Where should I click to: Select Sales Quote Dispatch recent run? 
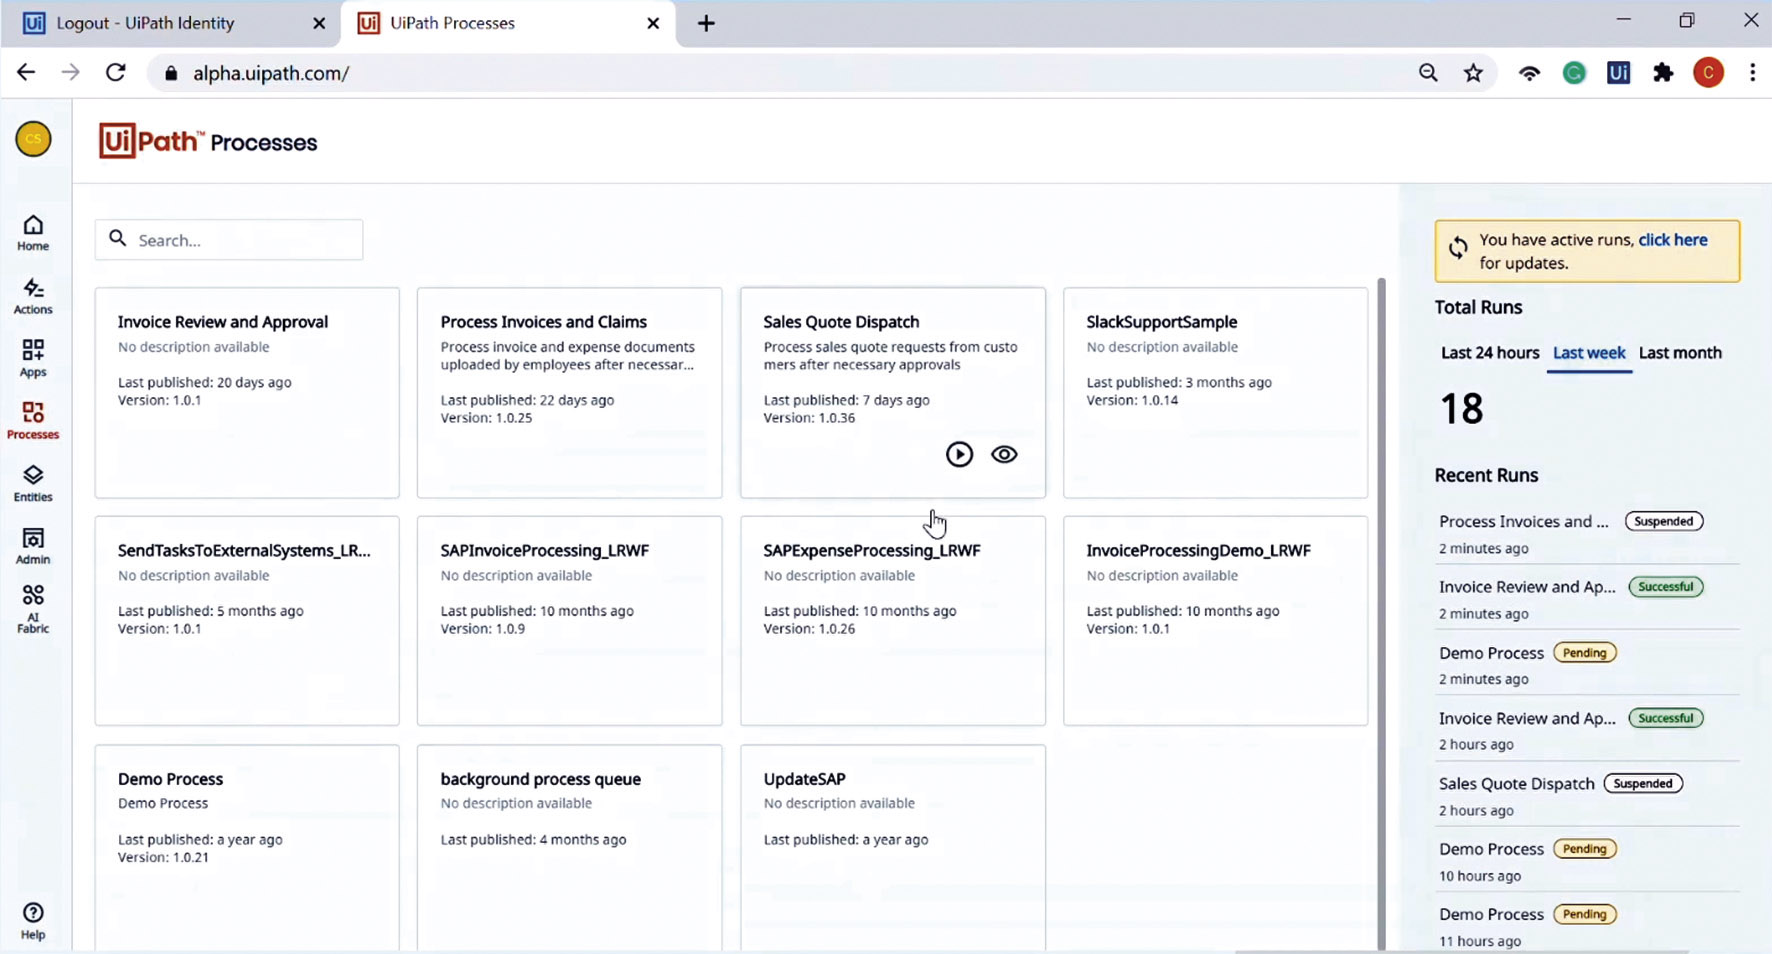1587,796
